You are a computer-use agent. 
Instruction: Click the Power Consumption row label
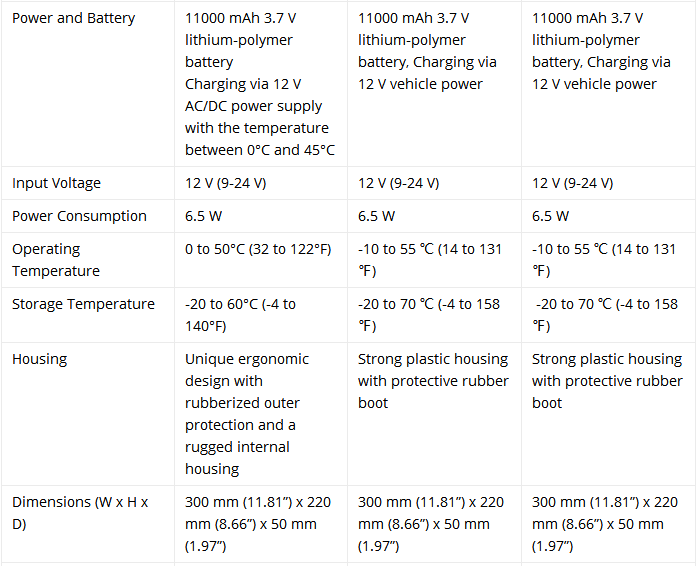click(x=79, y=216)
